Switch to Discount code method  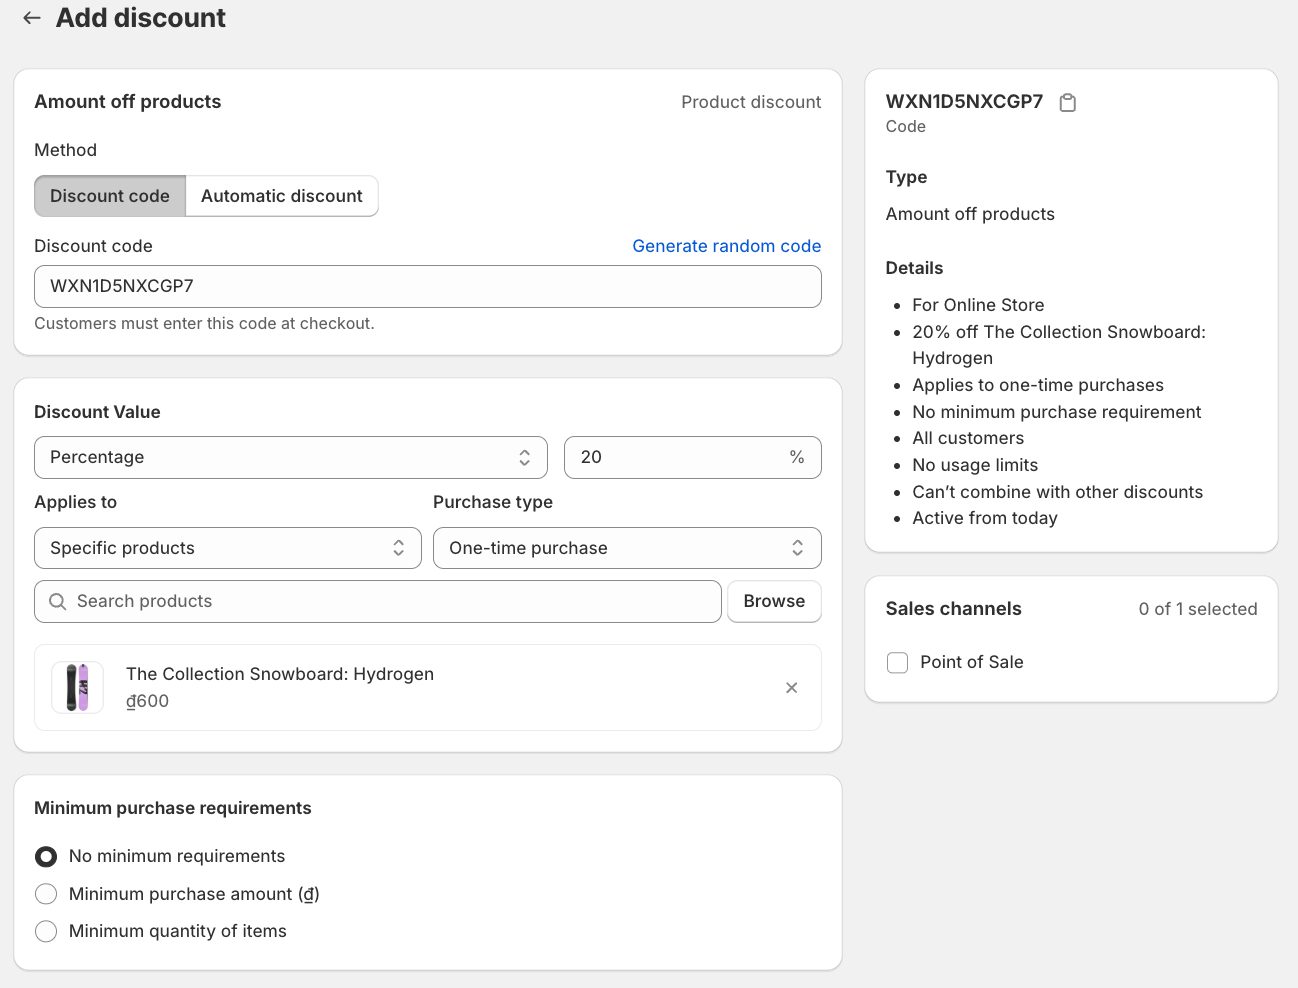click(110, 196)
